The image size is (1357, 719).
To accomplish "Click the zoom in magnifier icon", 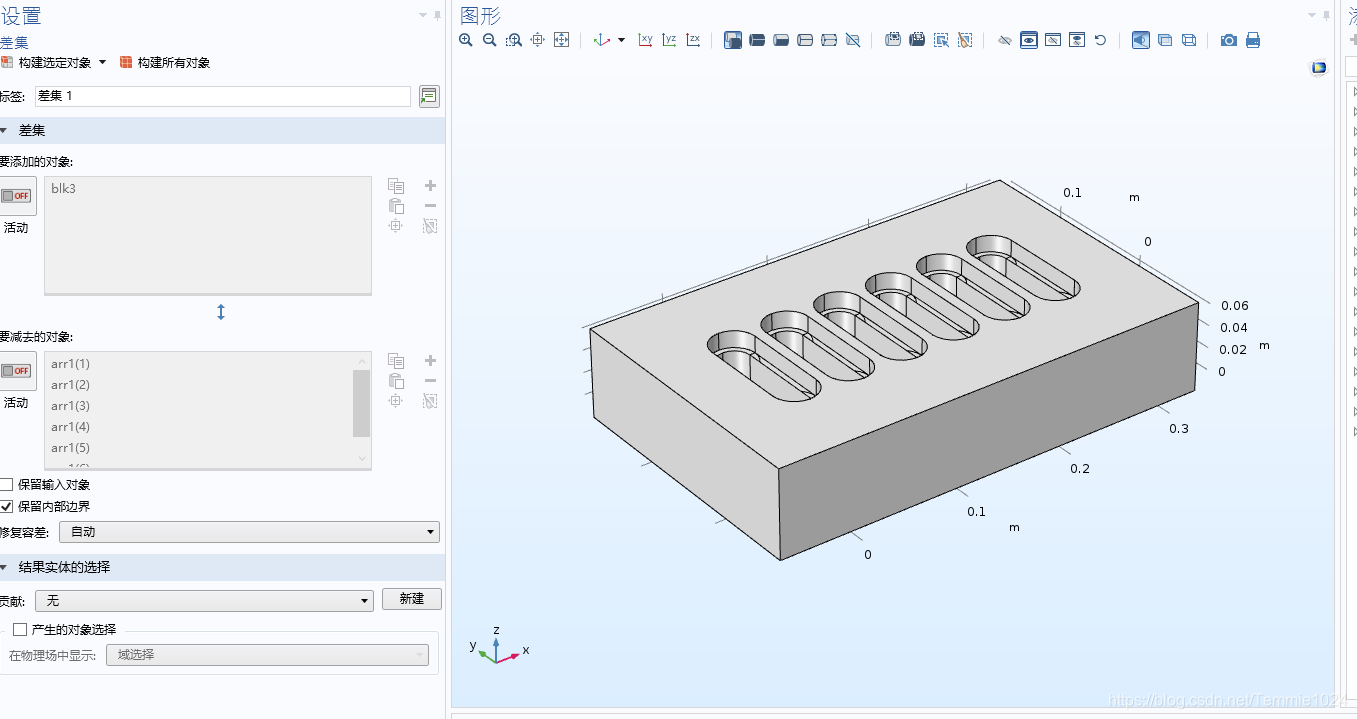I will [x=466, y=40].
